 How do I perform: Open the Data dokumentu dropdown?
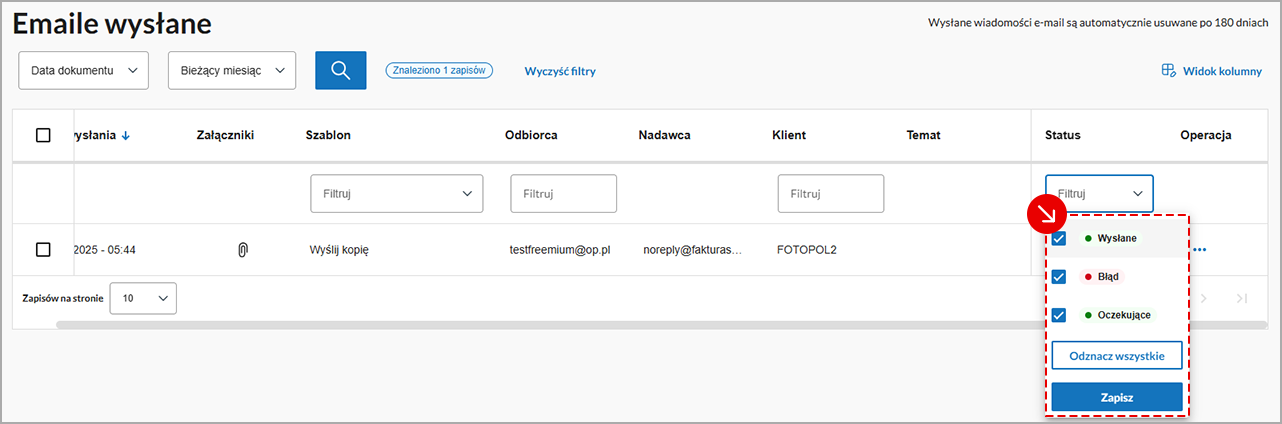tap(83, 70)
